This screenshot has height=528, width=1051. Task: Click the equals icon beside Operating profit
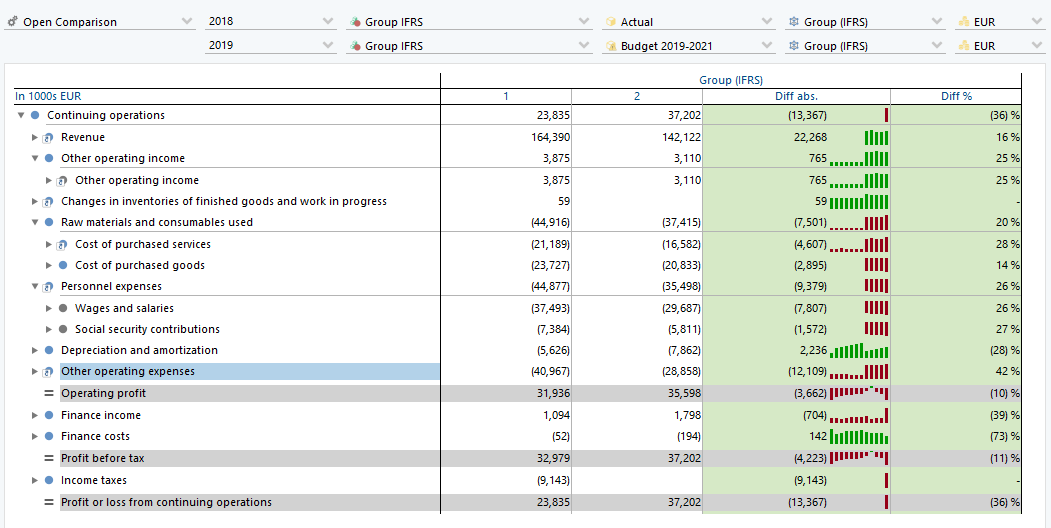click(x=49, y=394)
